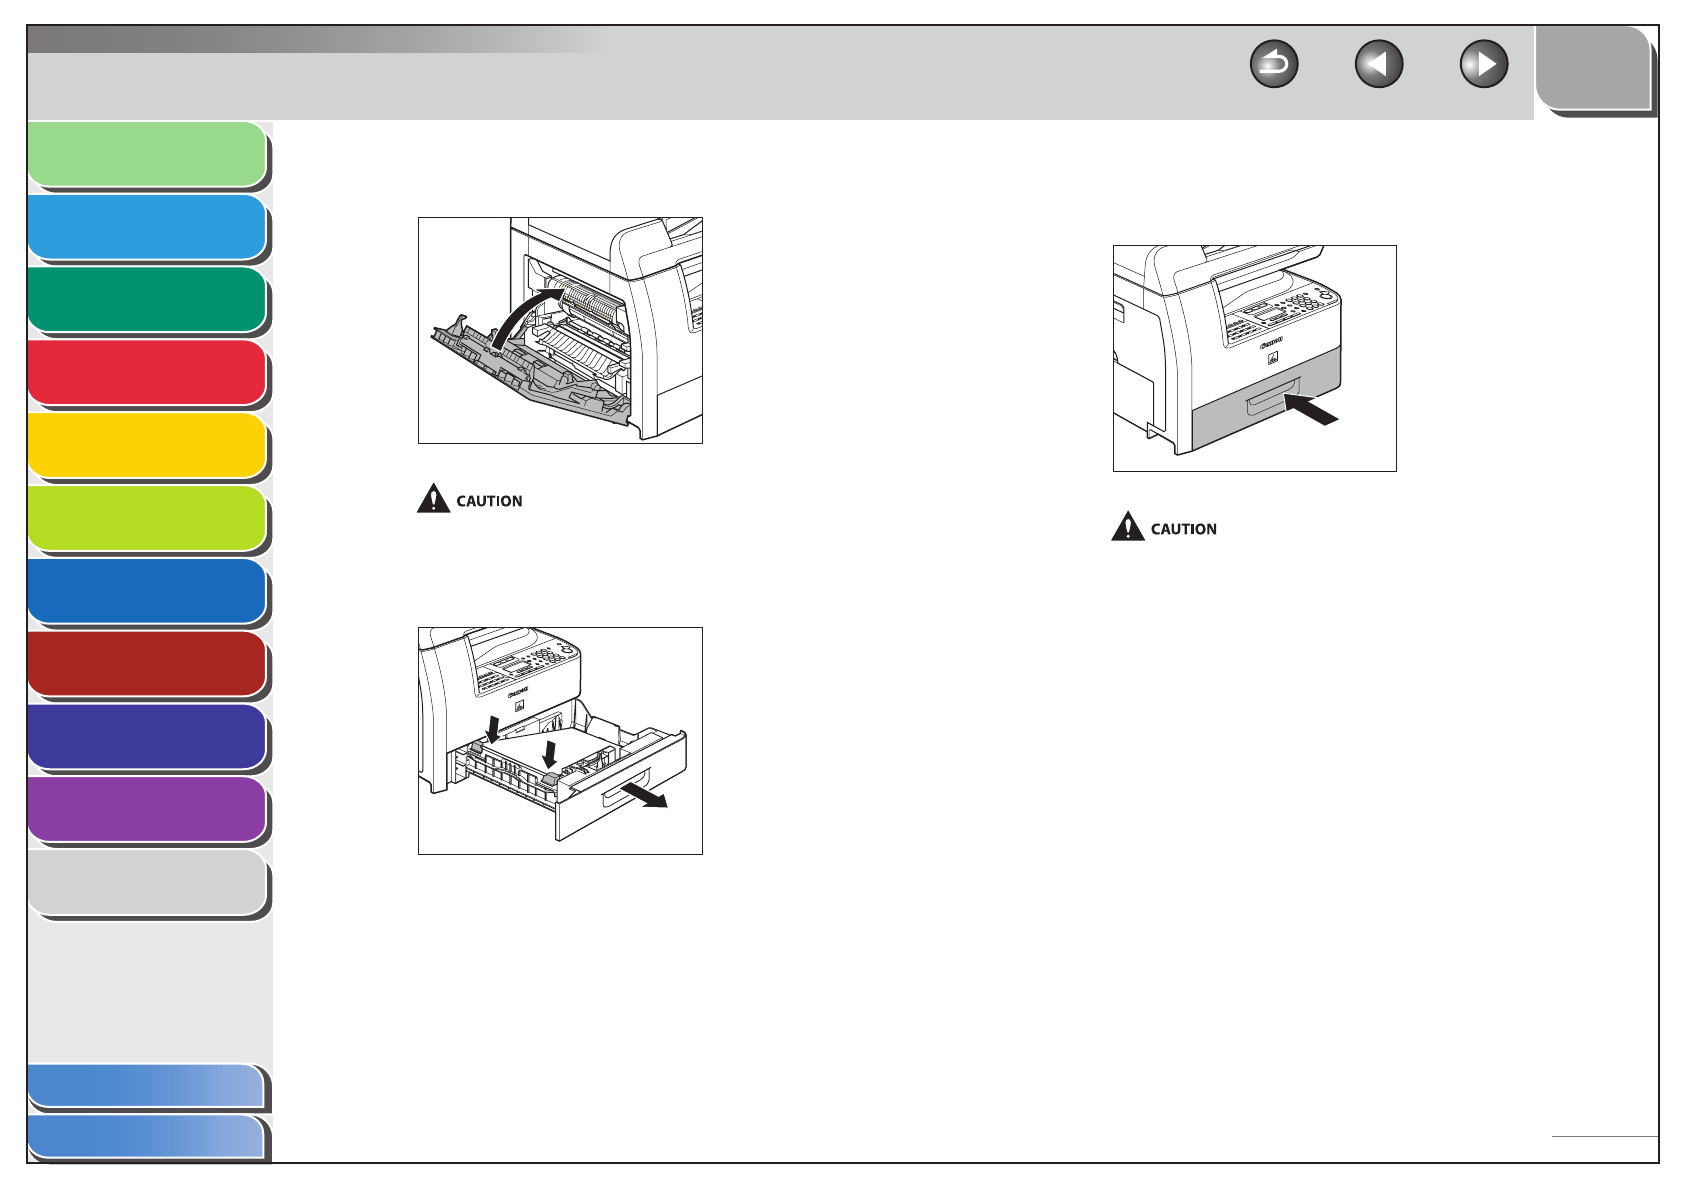This screenshot has height=1189, width=1682.
Task: Click the open paper cassette drawer illustration
Action: tap(560, 741)
